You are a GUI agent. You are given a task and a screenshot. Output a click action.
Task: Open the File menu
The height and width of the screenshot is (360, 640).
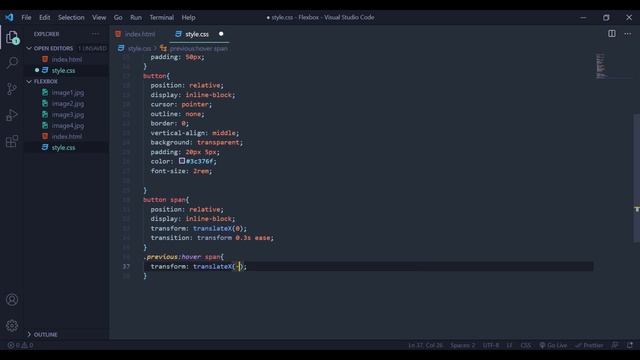[x=26, y=18]
